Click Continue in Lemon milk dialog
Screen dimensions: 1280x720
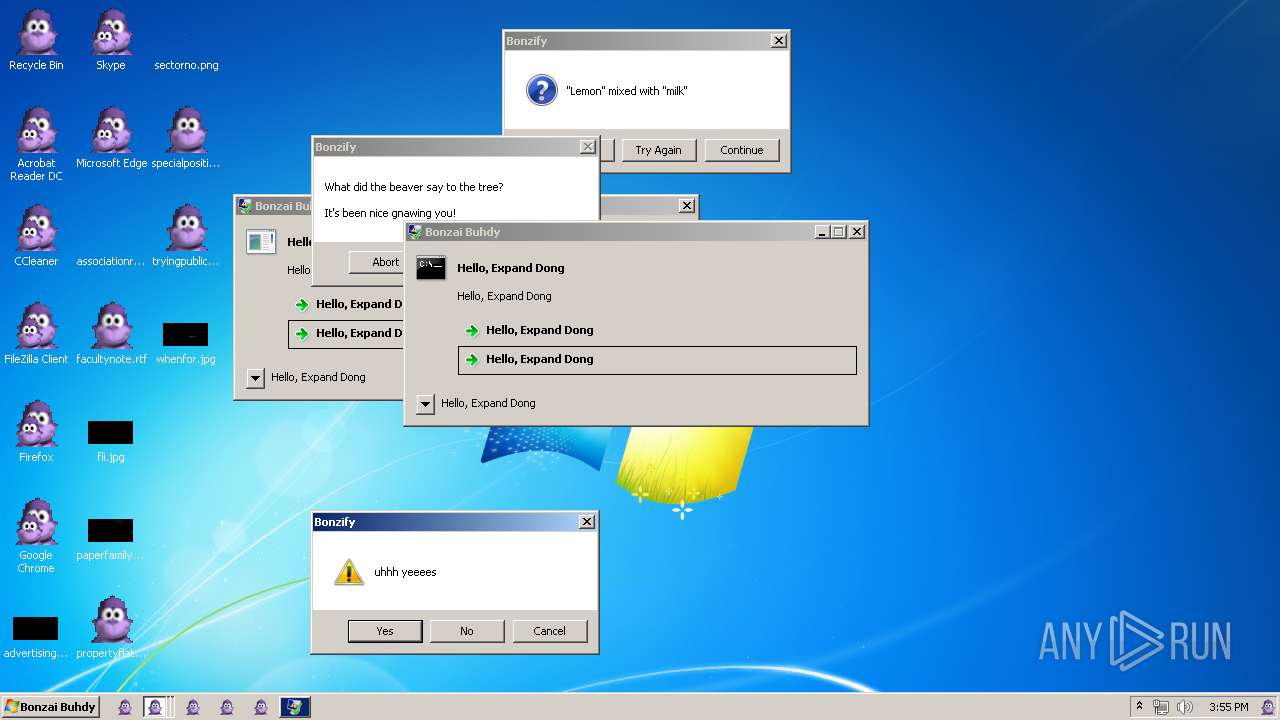pos(742,150)
